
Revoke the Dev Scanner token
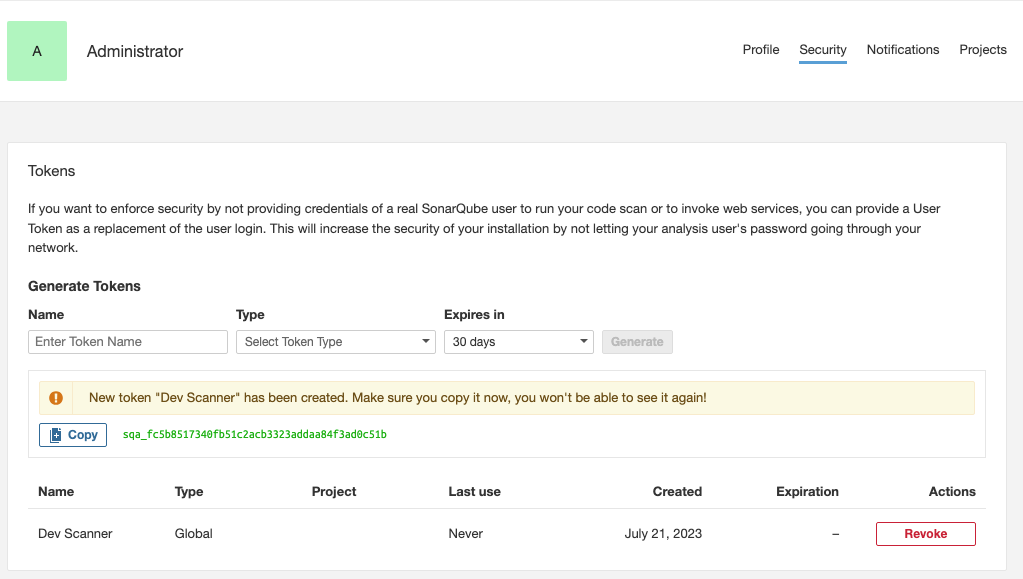pos(925,534)
